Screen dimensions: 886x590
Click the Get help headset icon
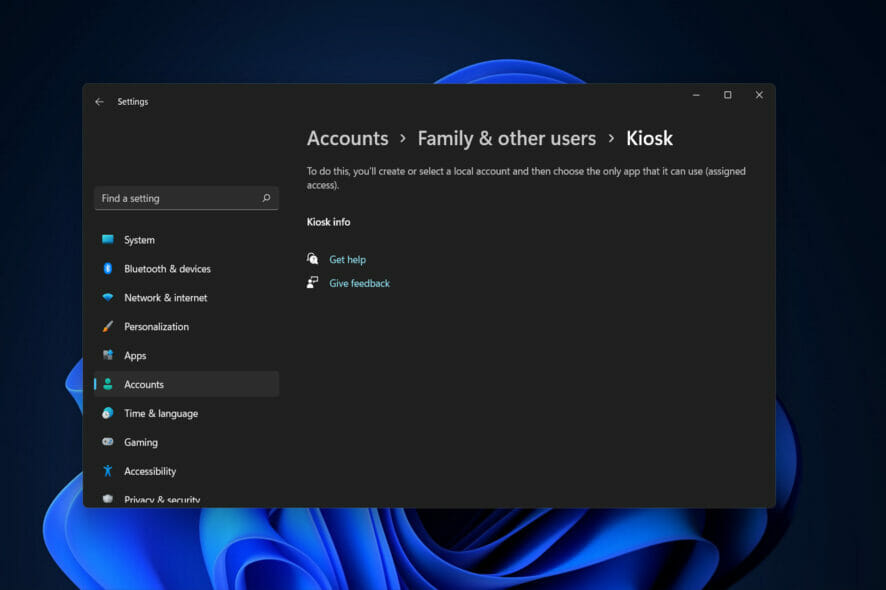tap(312, 259)
